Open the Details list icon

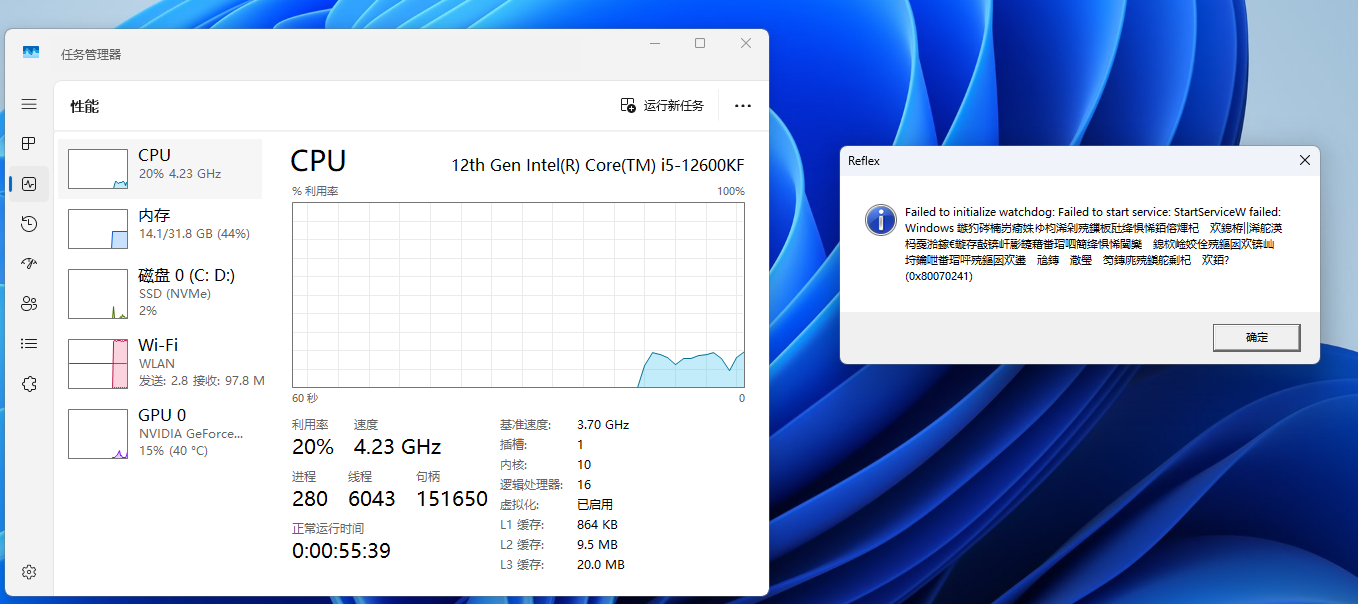pyautogui.click(x=29, y=344)
